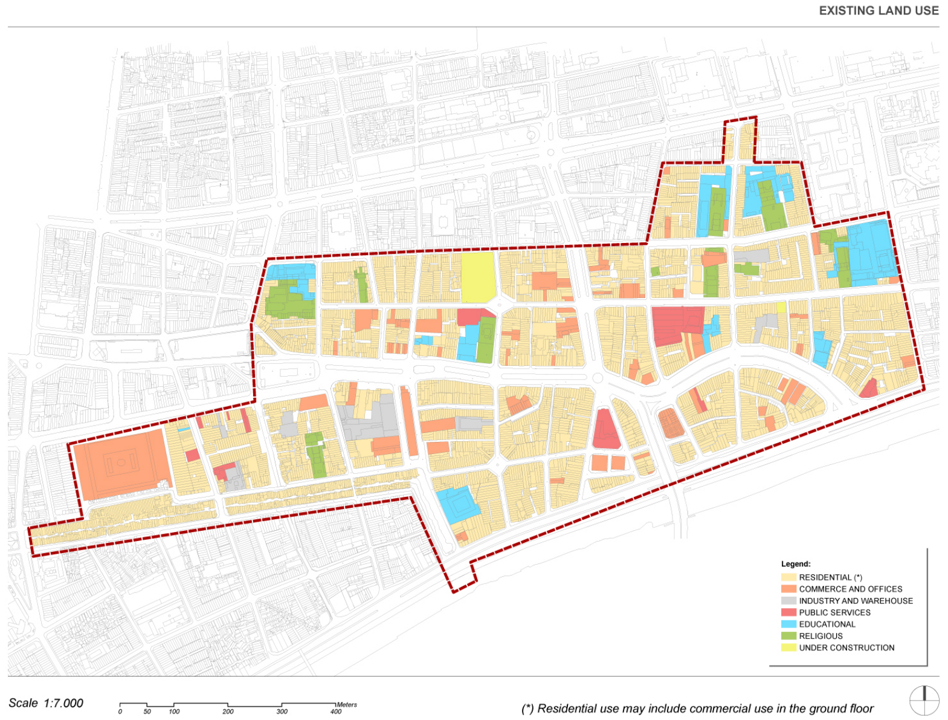Click the Public Services red legend swatch
948x720 pixels.
point(787,612)
